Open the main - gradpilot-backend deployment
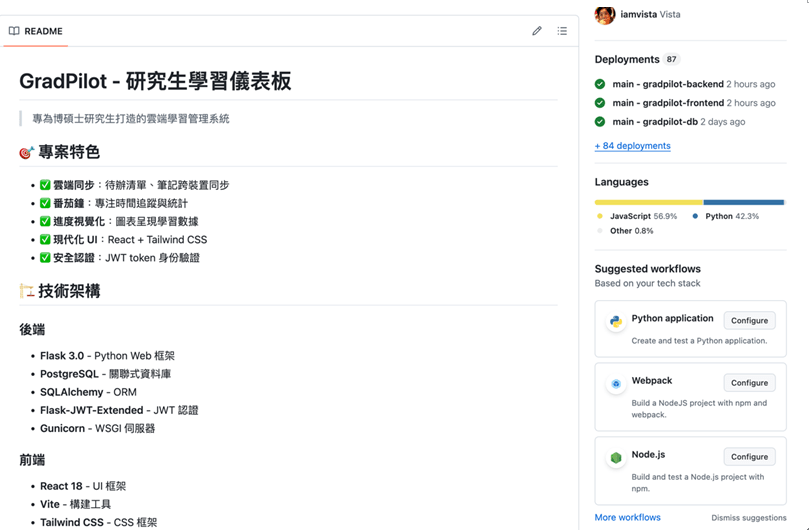 [x=668, y=84]
